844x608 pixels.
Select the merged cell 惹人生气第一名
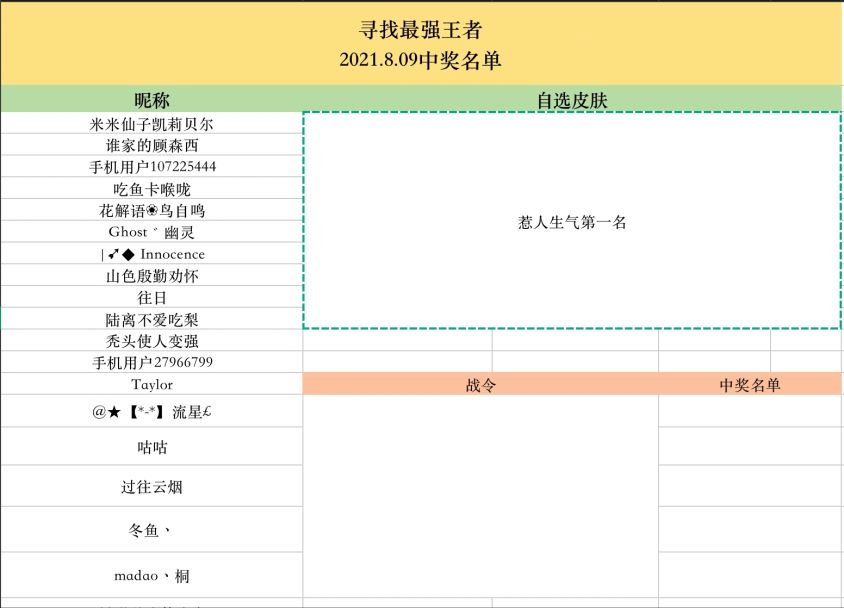point(572,222)
